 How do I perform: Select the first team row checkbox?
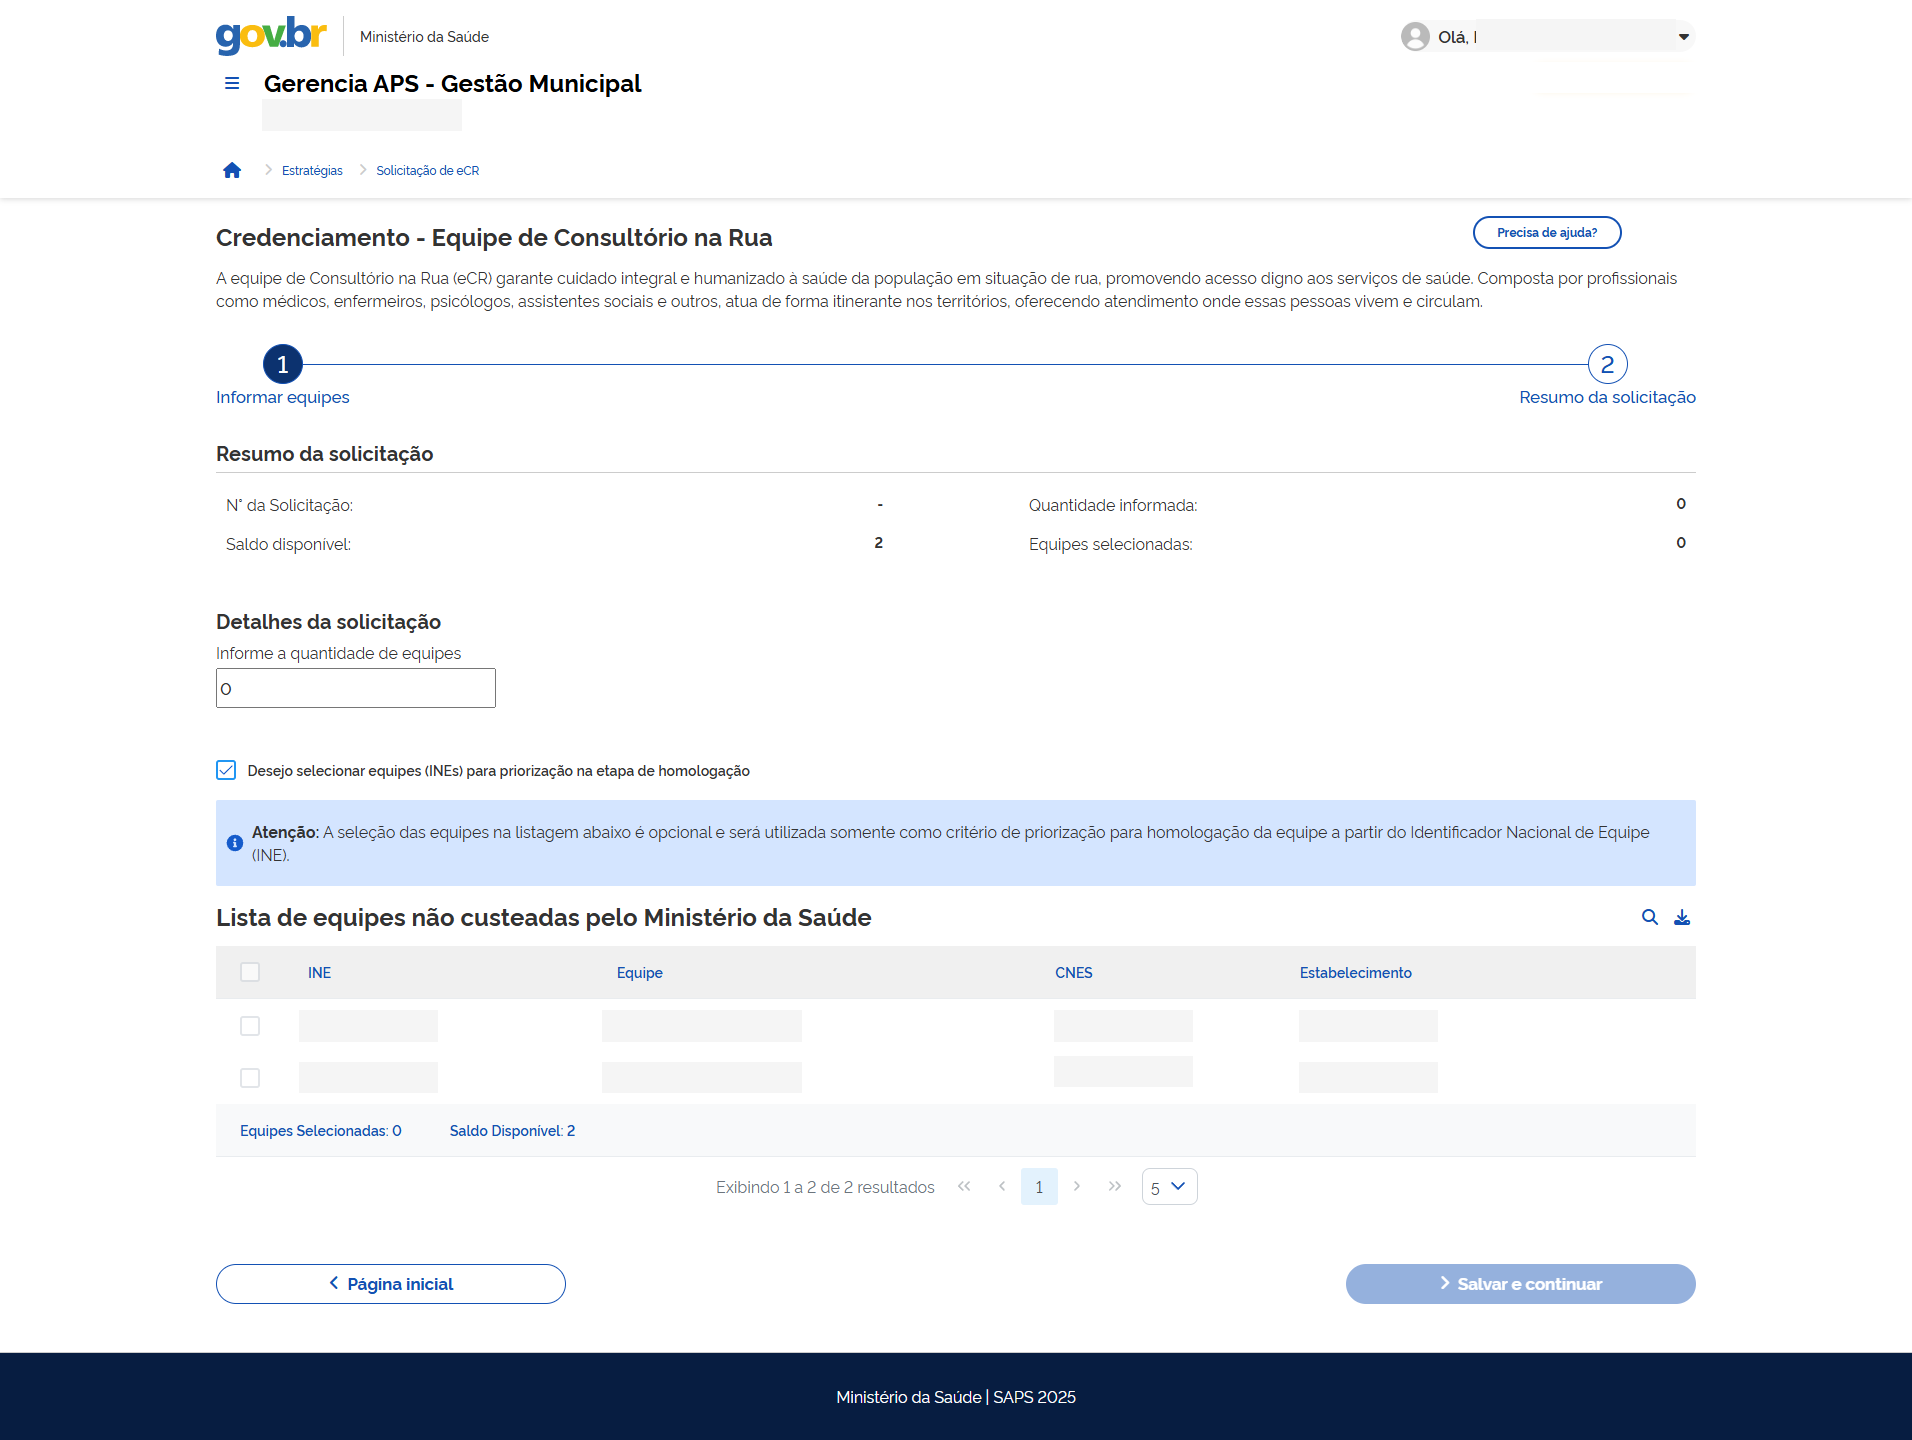click(250, 1026)
